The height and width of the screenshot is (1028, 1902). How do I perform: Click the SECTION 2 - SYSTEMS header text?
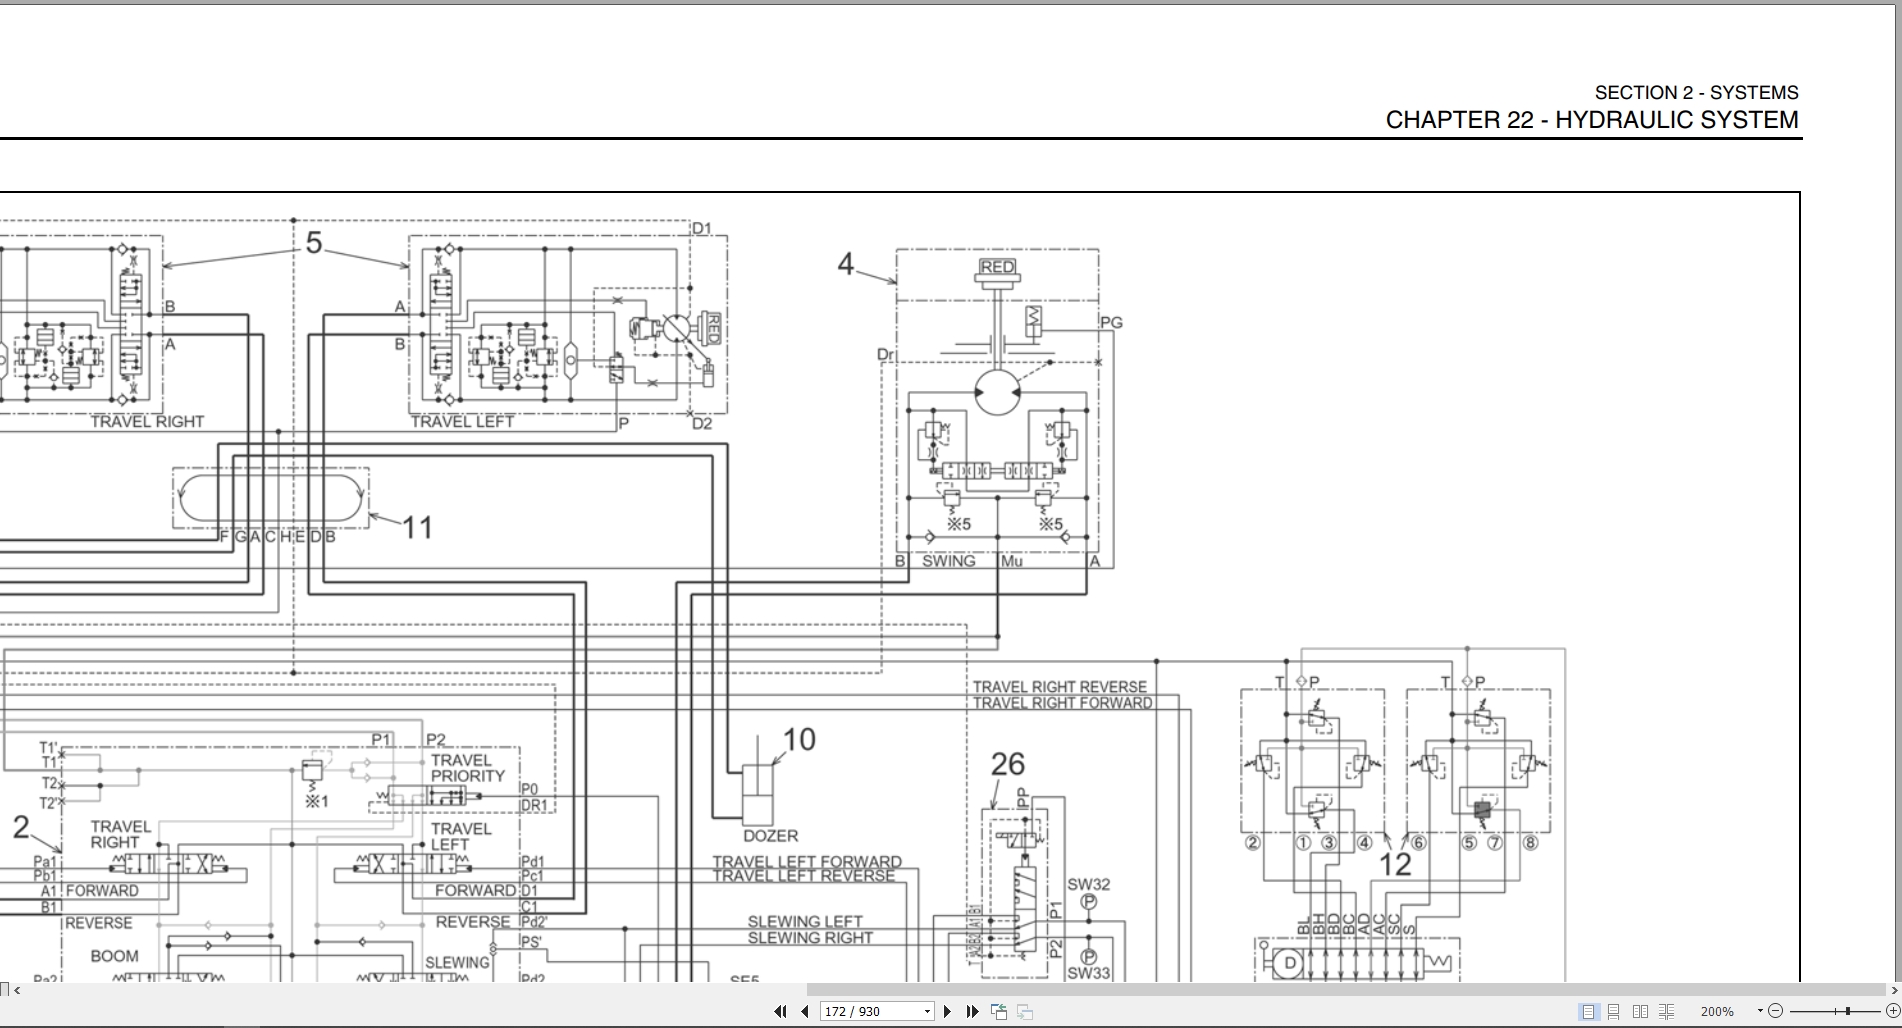pyautogui.click(x=1696, y=92)
